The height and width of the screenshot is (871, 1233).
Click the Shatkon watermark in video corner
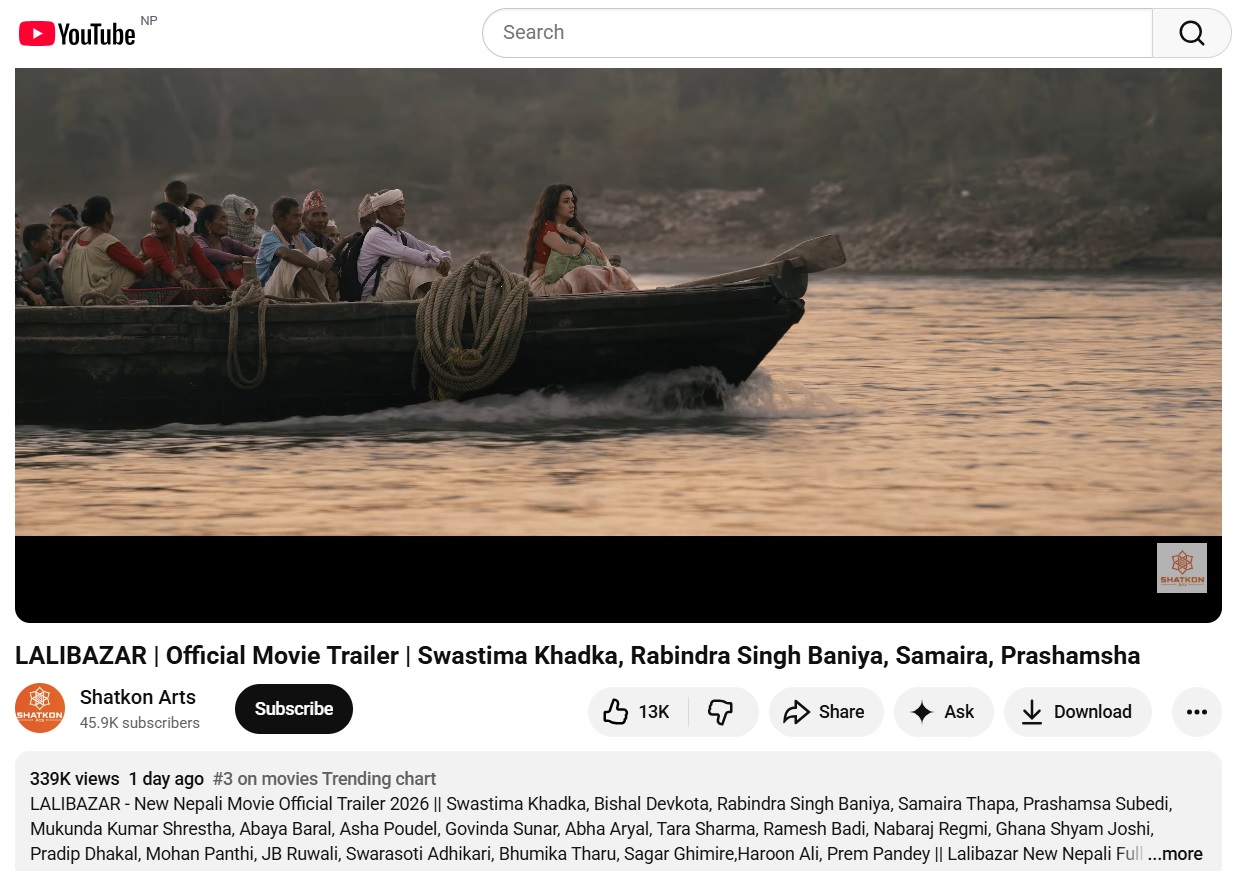tap(1181, 568)
